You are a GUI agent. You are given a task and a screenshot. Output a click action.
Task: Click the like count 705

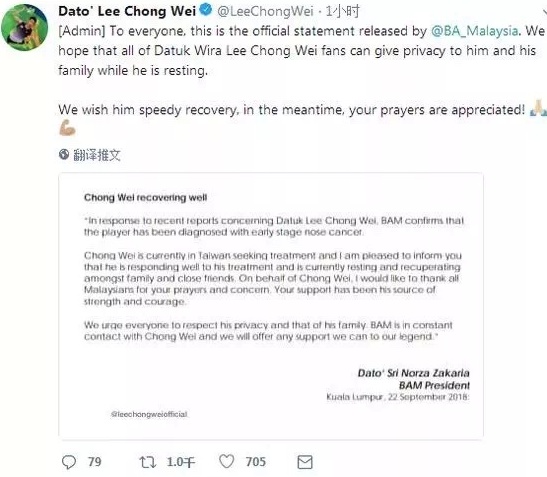[256, 462]
